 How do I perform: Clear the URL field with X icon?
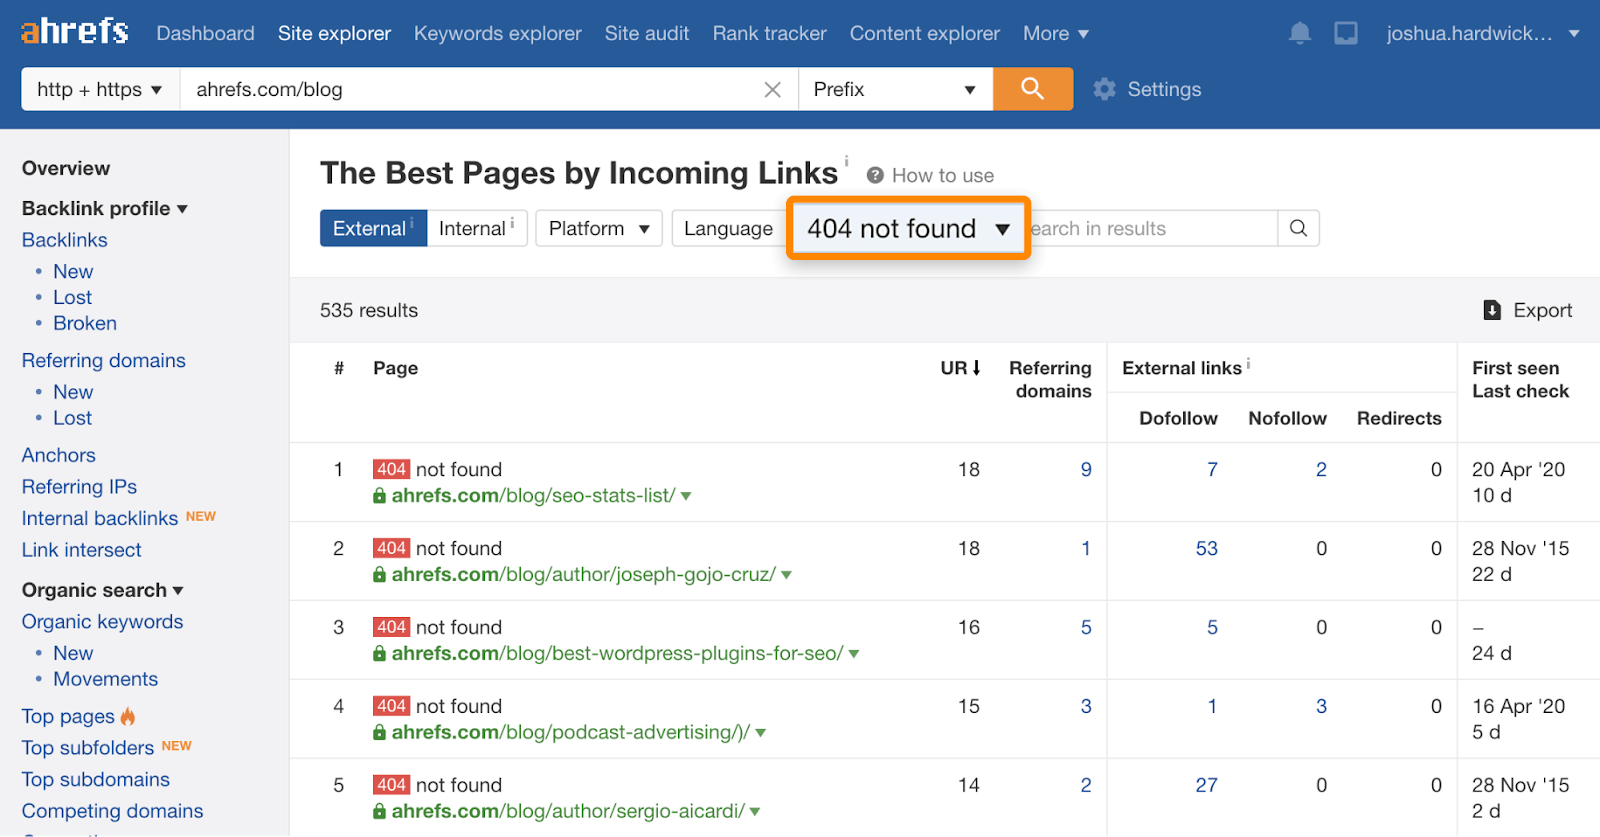click(772, 90)
